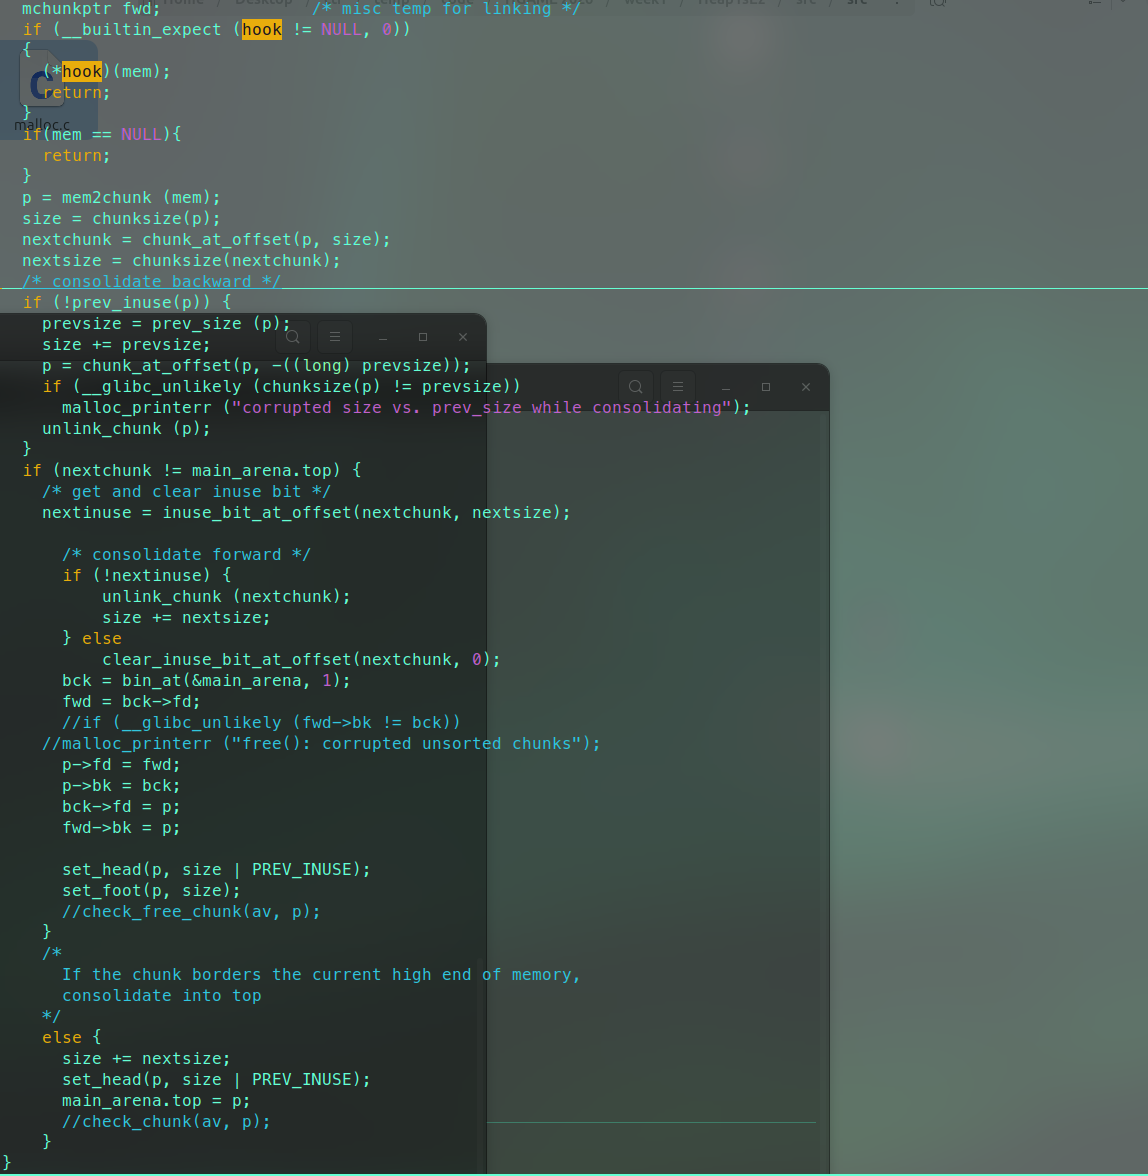Close the wider back window

(805, 387)
